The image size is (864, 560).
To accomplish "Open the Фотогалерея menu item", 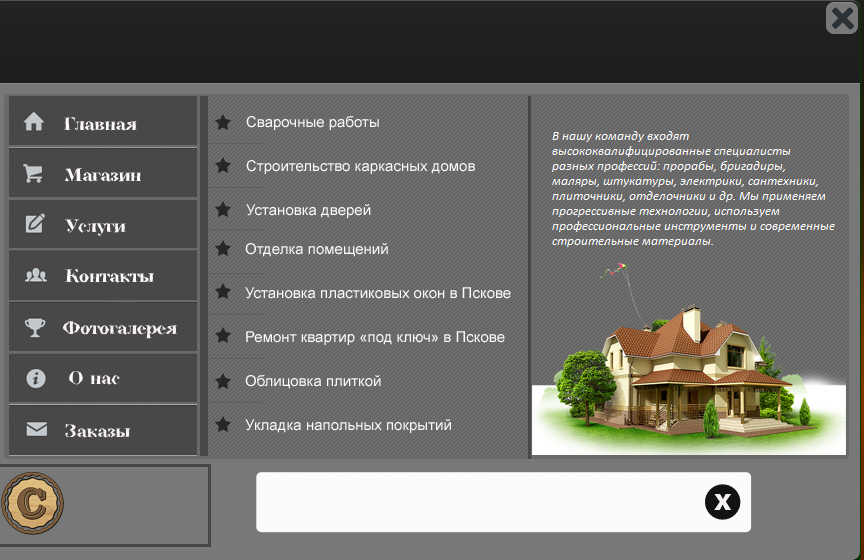I will click(119, 328).
